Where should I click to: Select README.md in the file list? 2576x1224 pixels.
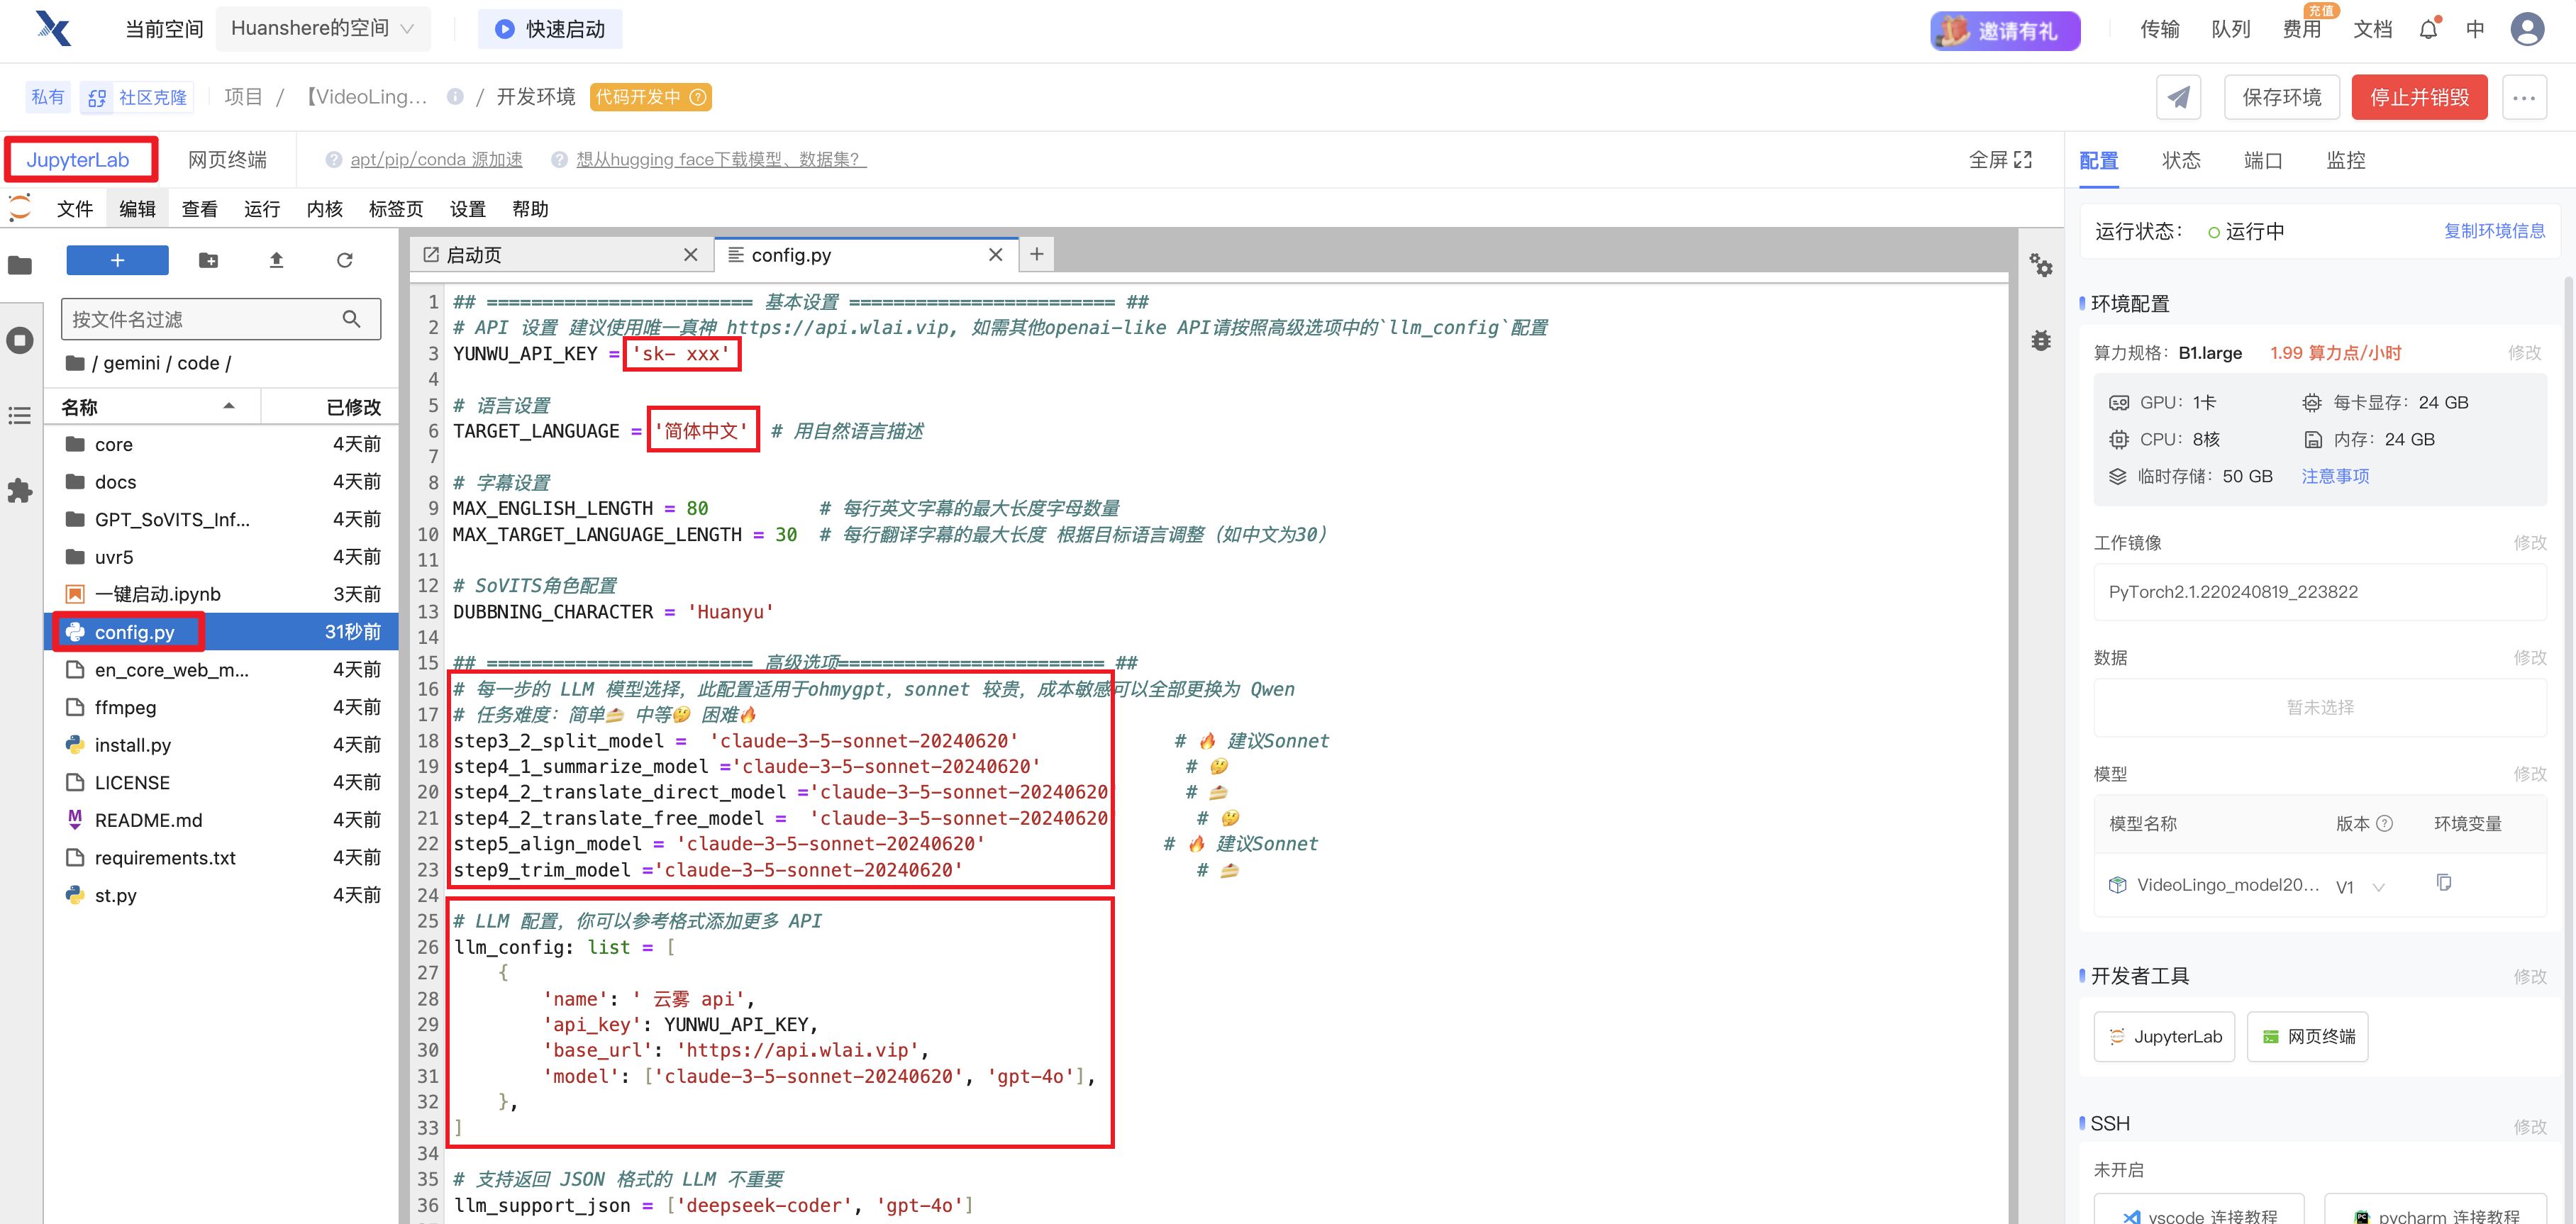[222, 820]
